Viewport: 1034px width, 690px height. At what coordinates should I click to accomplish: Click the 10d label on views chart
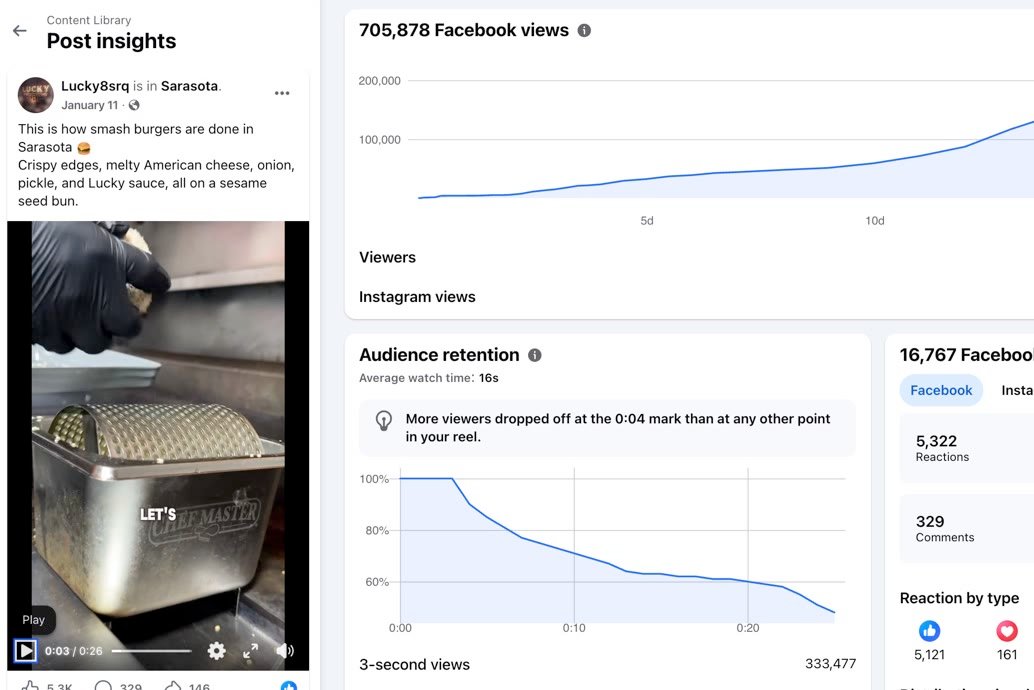tap(875, 221)
